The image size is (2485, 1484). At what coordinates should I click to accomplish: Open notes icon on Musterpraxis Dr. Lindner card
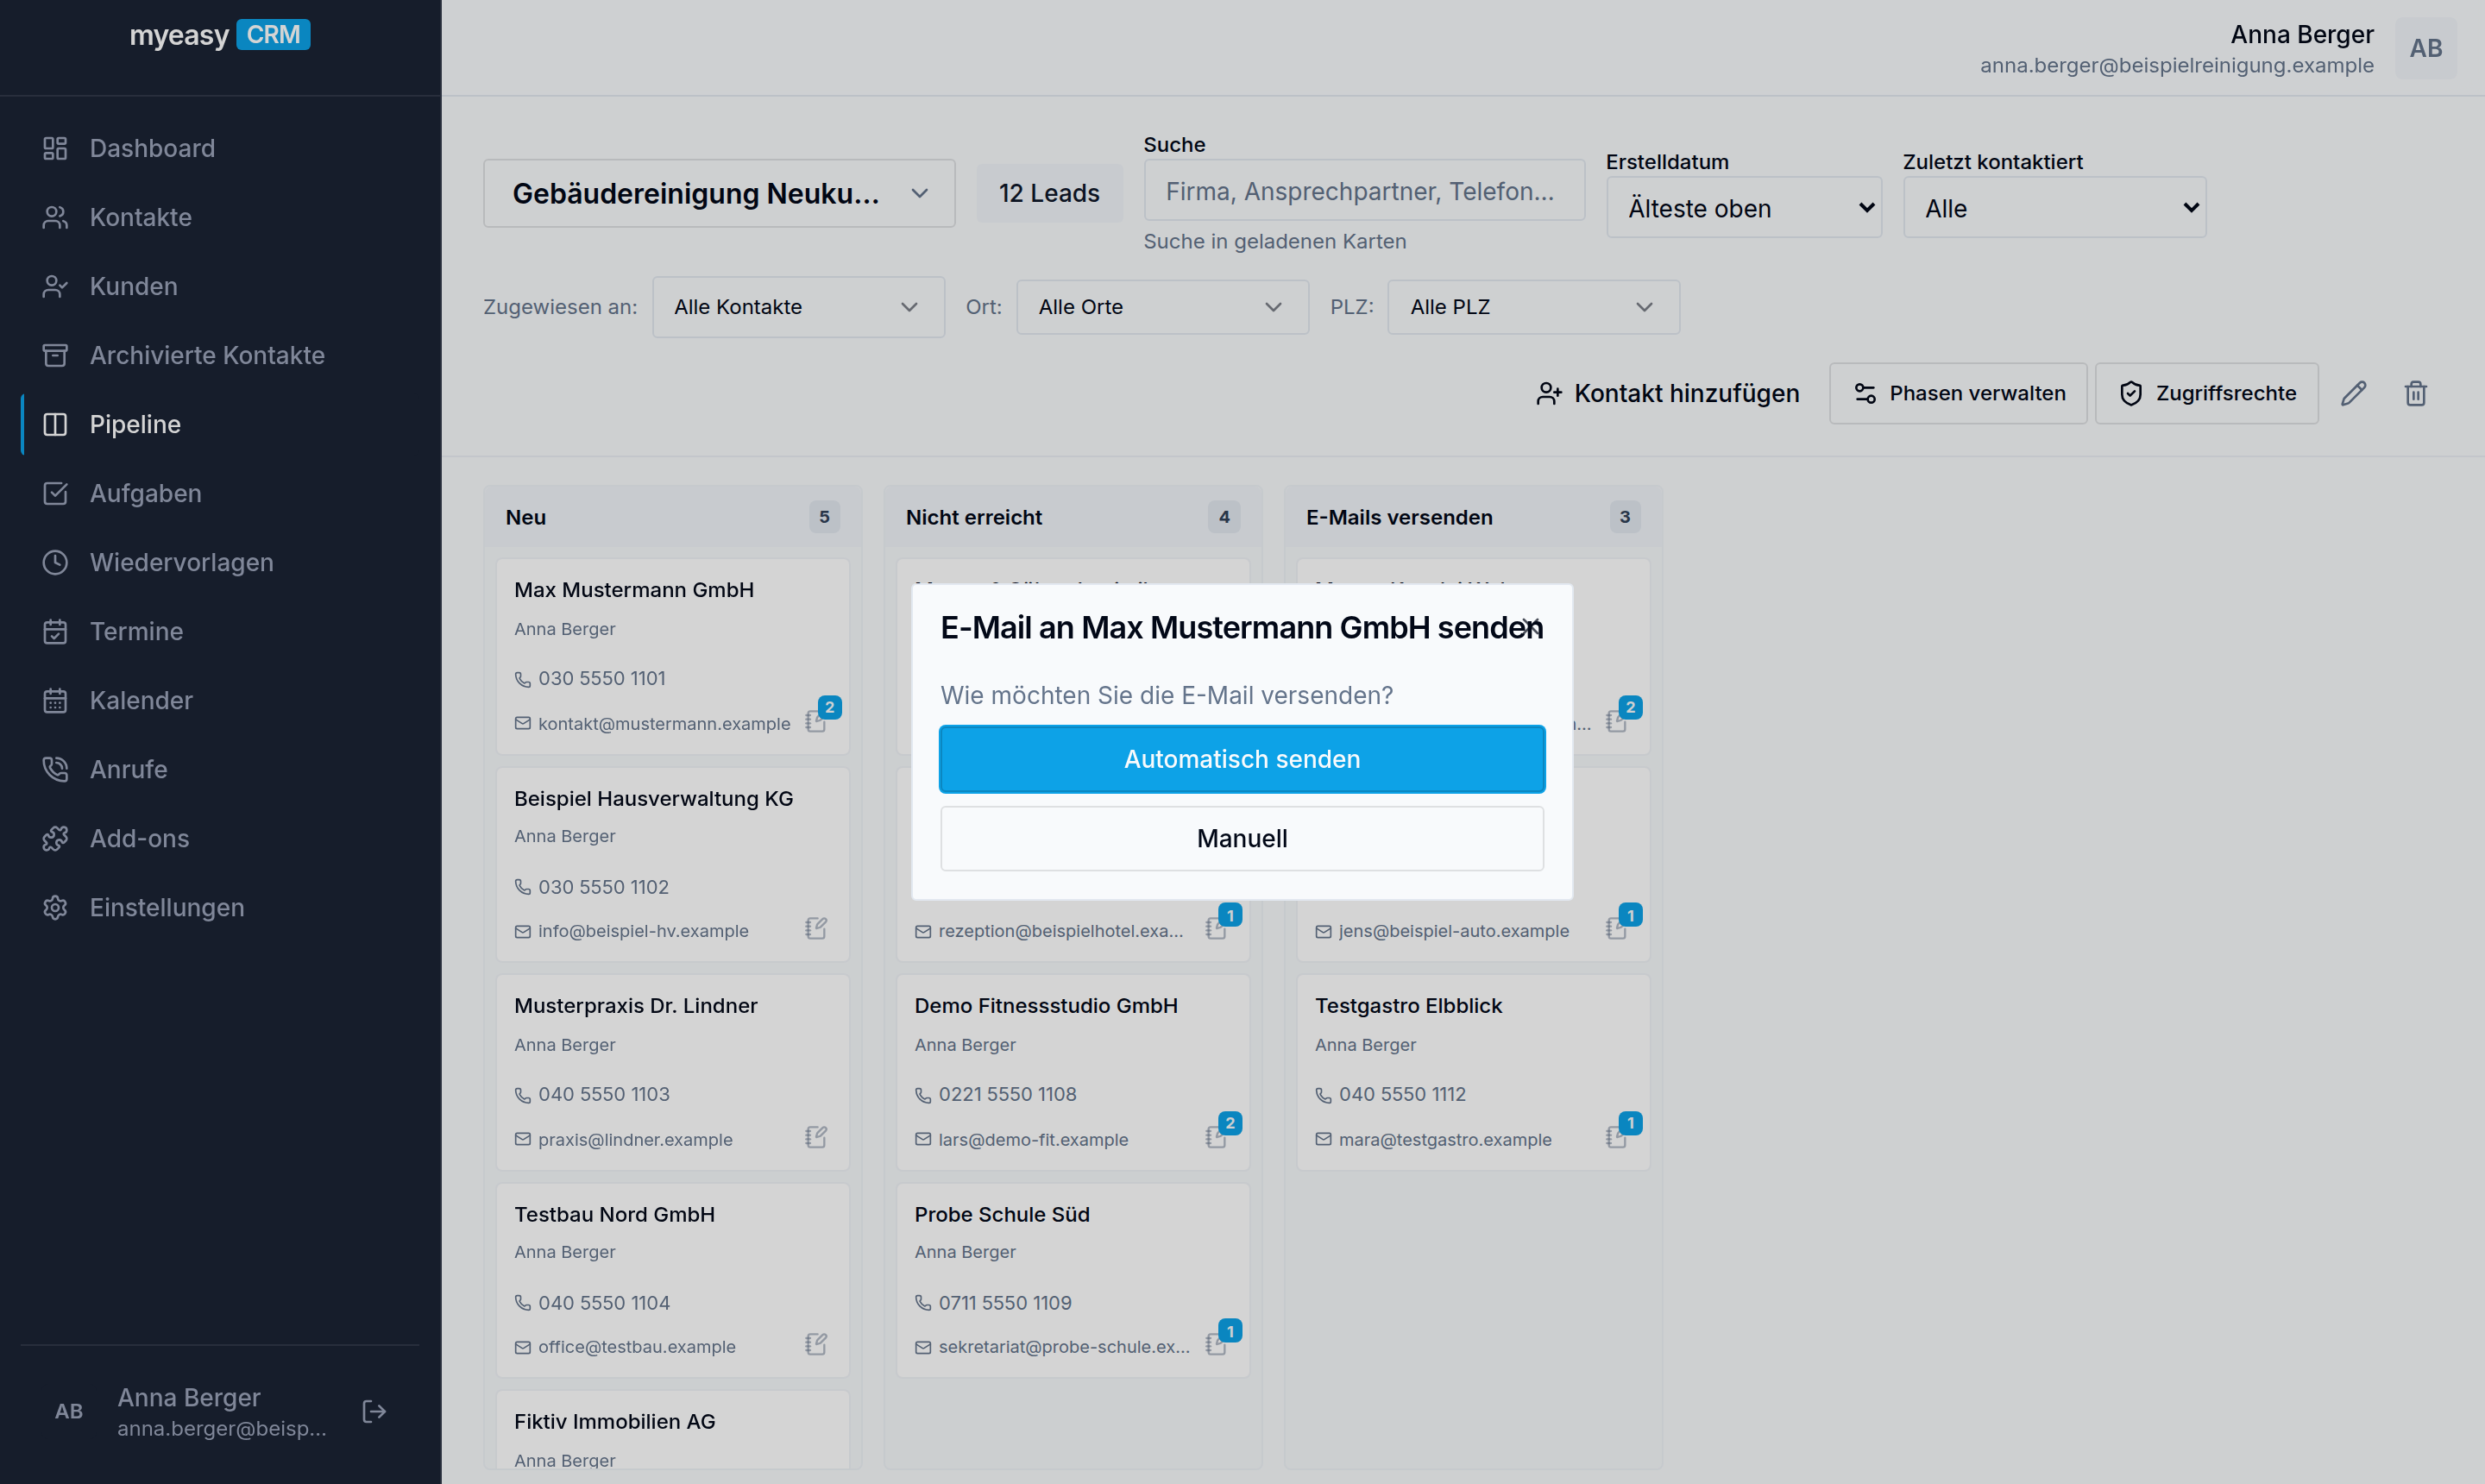coord(817,1137)
